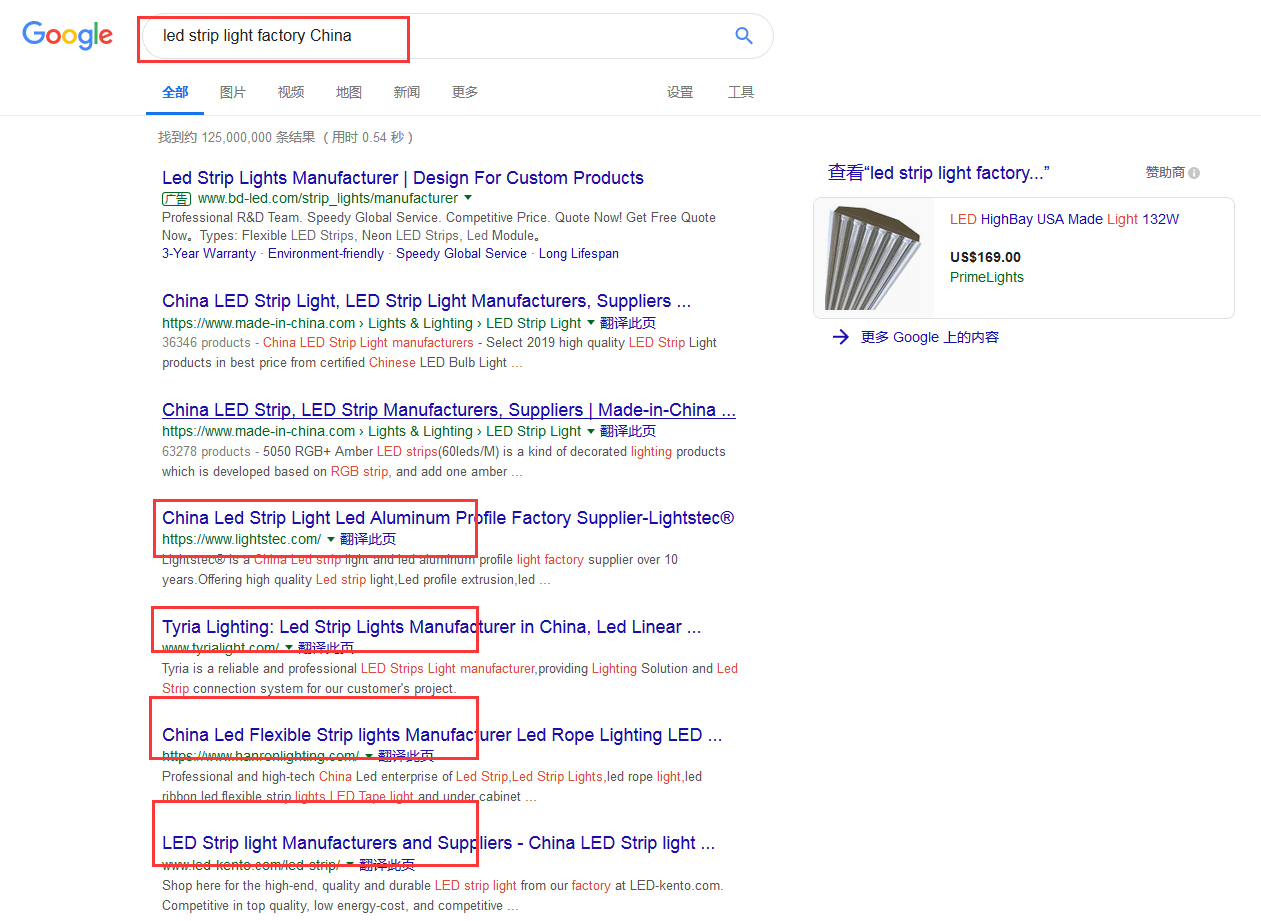This screenshot has width=1261, height=921.
Task: Click the 3-Year Warranty sitelink
Action: (x=209, y=254)
